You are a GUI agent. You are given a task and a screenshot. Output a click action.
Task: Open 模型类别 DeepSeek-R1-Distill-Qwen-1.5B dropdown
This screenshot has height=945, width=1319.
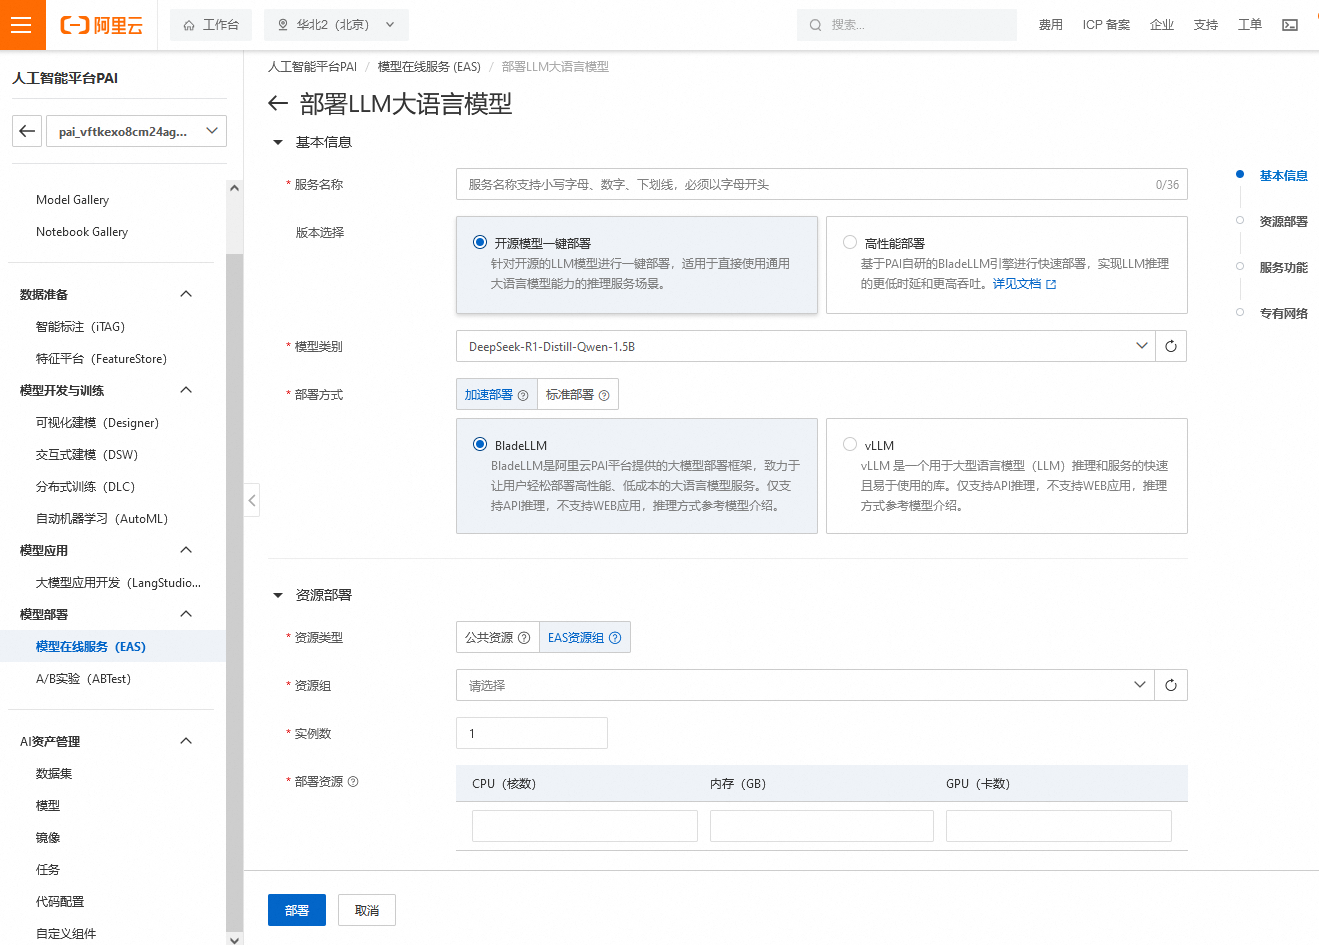point(805,346)
